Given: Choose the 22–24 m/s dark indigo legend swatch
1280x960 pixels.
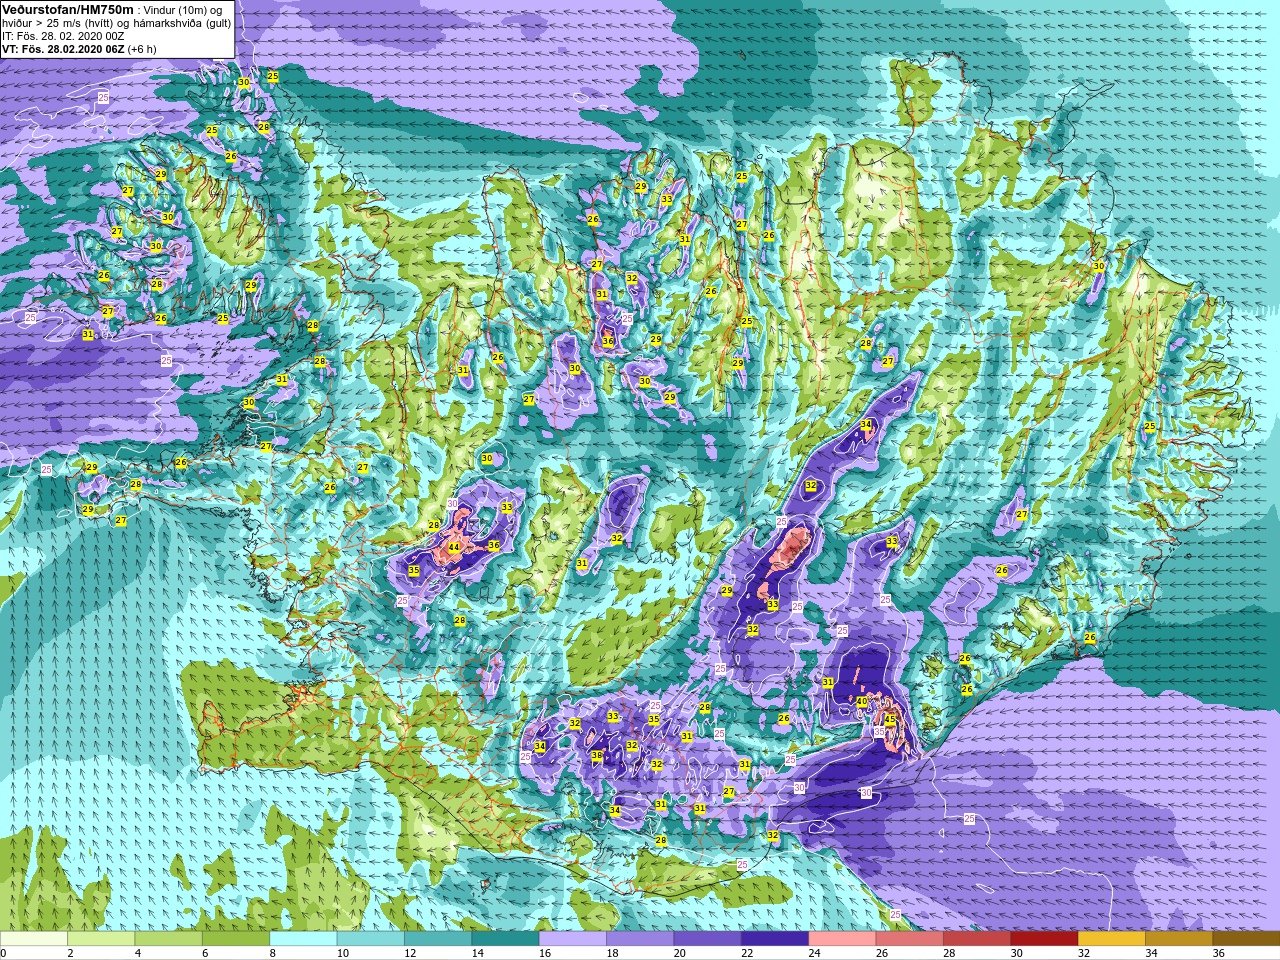Looking at the screenshot, I should [774, 939].
